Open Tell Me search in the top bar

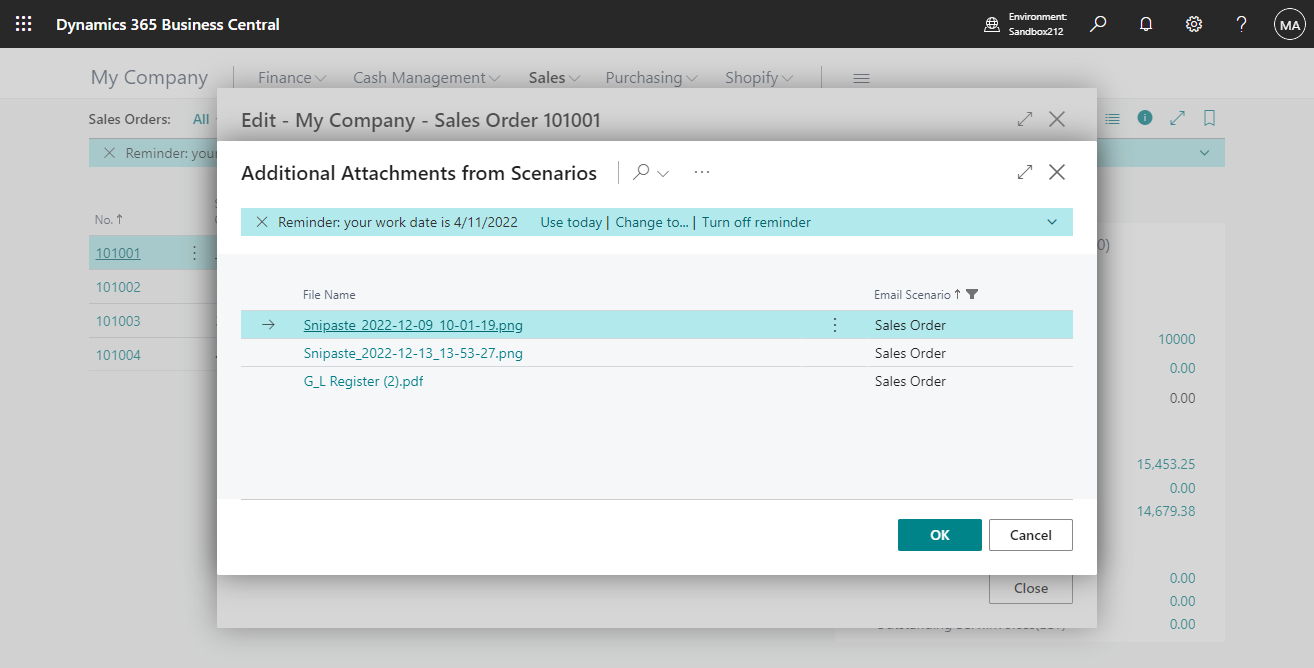1097,23
